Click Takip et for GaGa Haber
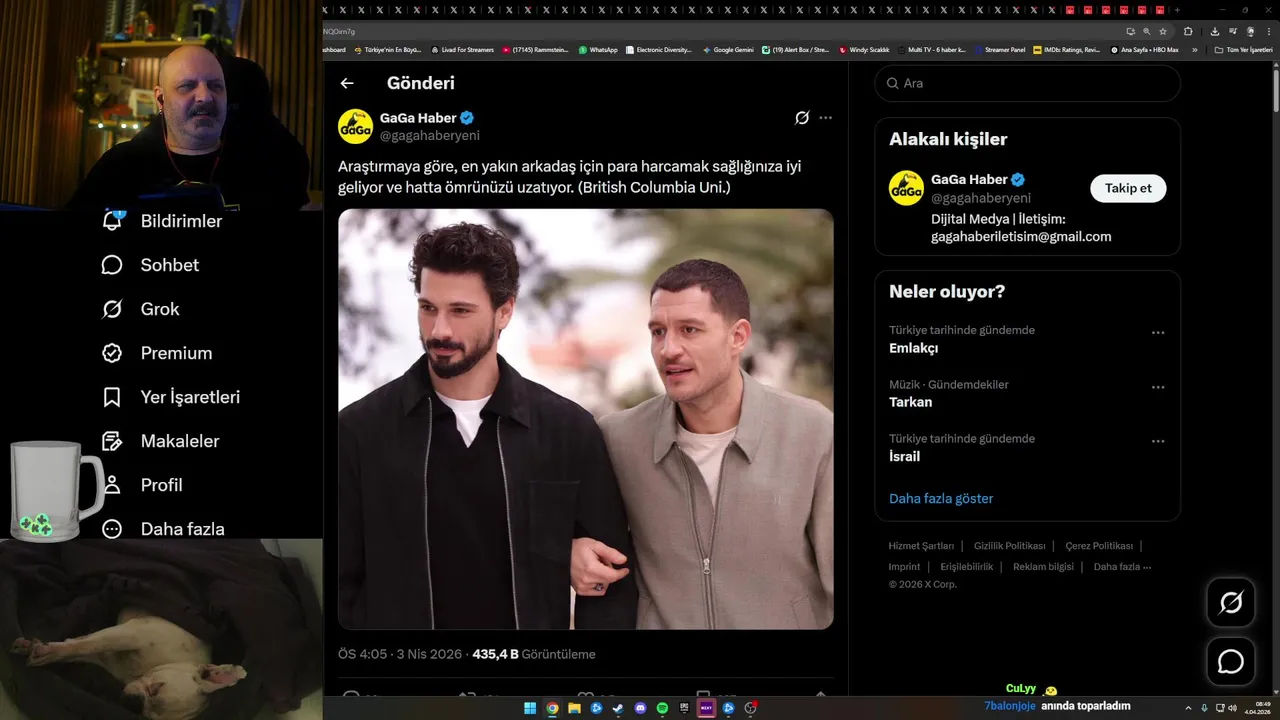Viewport: 1280px width, 720px height. (1128, 188)
